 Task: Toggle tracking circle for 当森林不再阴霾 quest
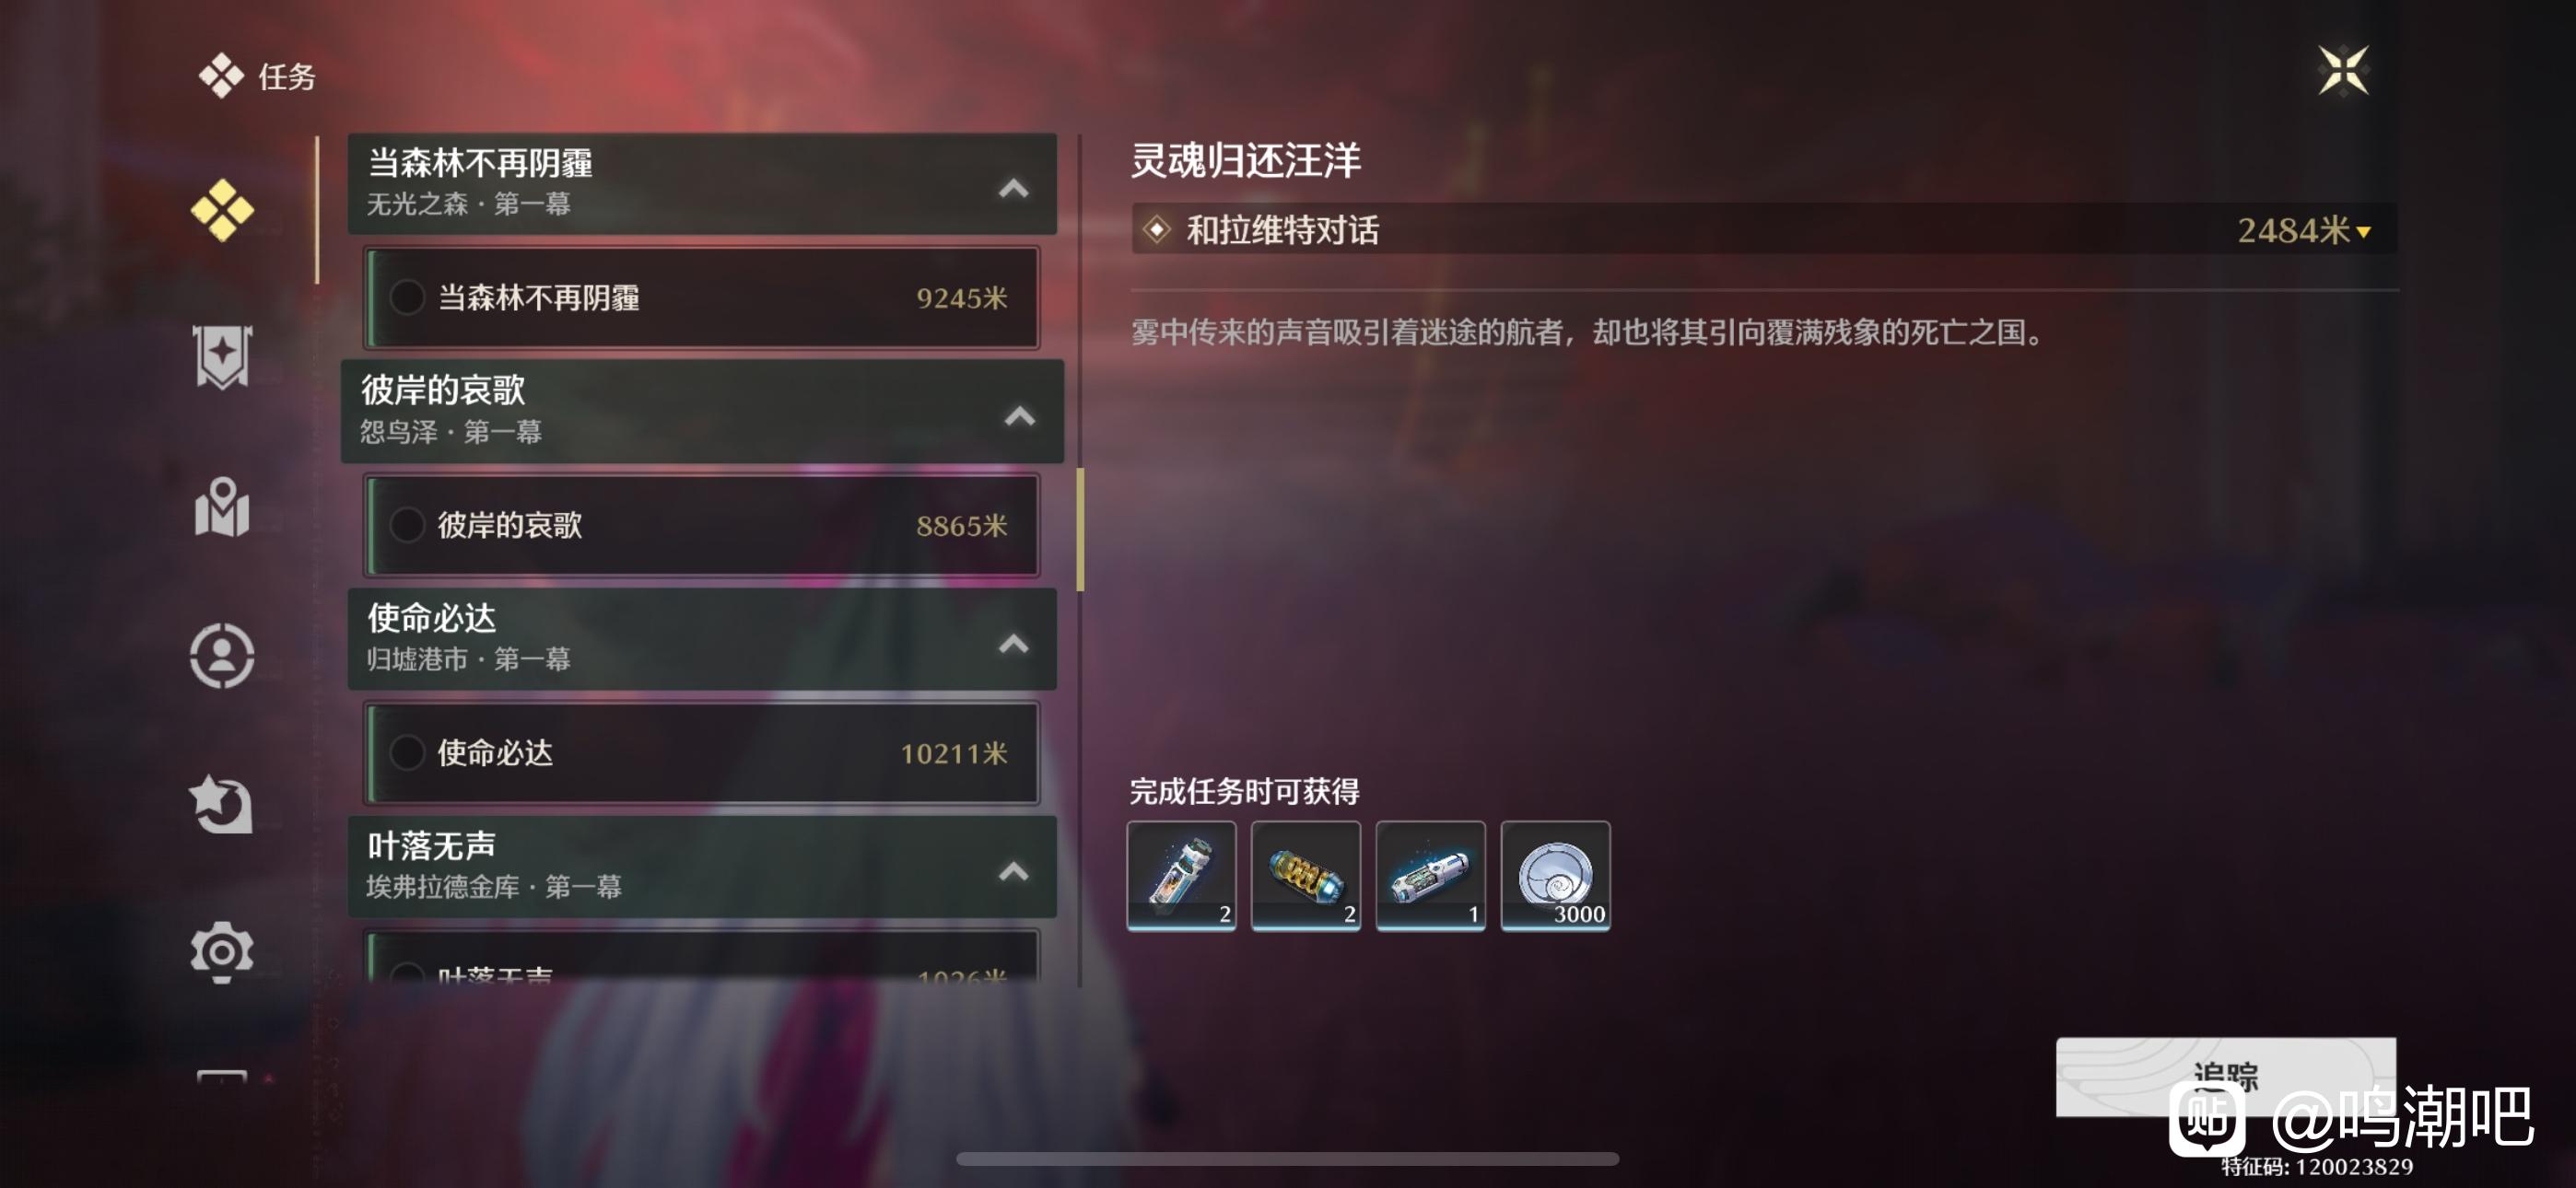coord(407,298)
